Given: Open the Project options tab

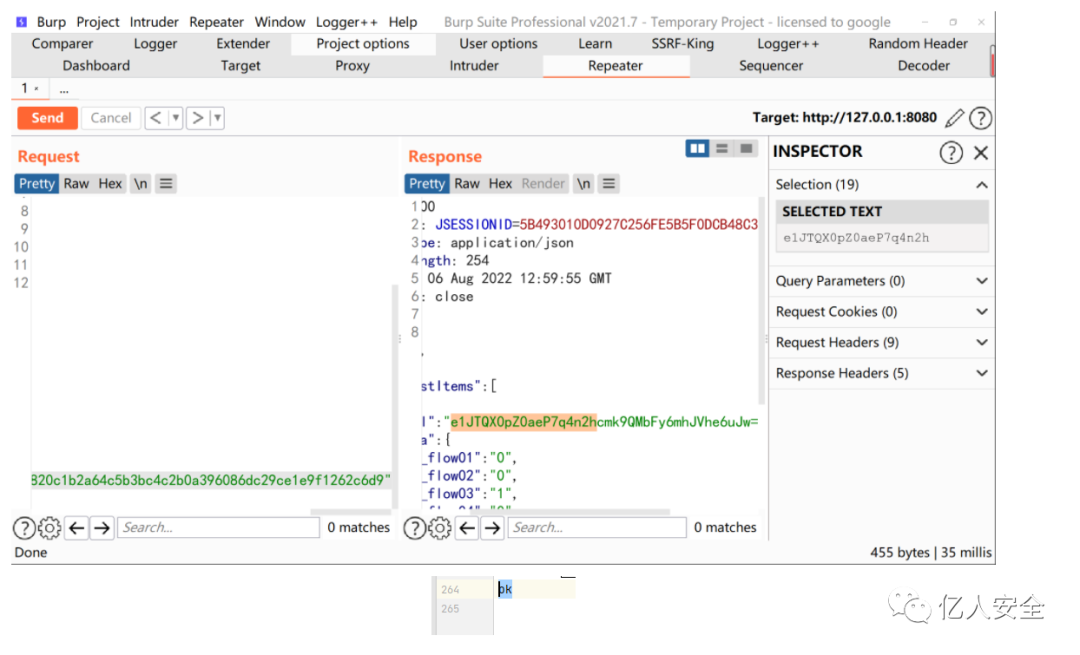Looking at the screenshot, I should (x=363, y=44).
